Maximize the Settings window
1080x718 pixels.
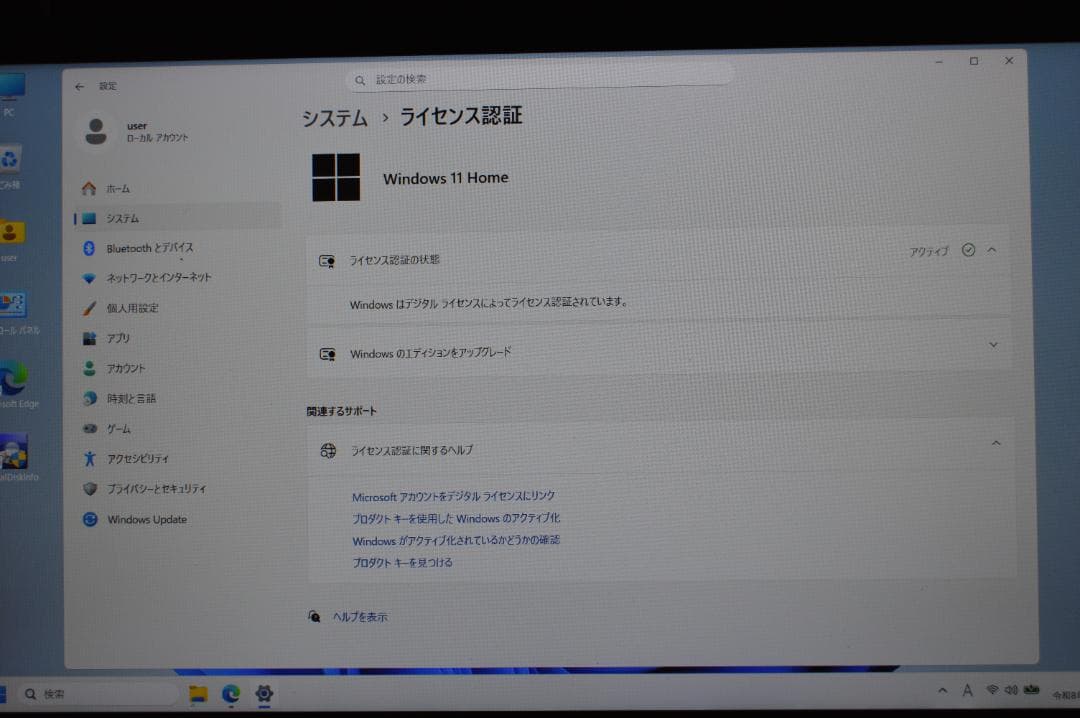(974, 61)
